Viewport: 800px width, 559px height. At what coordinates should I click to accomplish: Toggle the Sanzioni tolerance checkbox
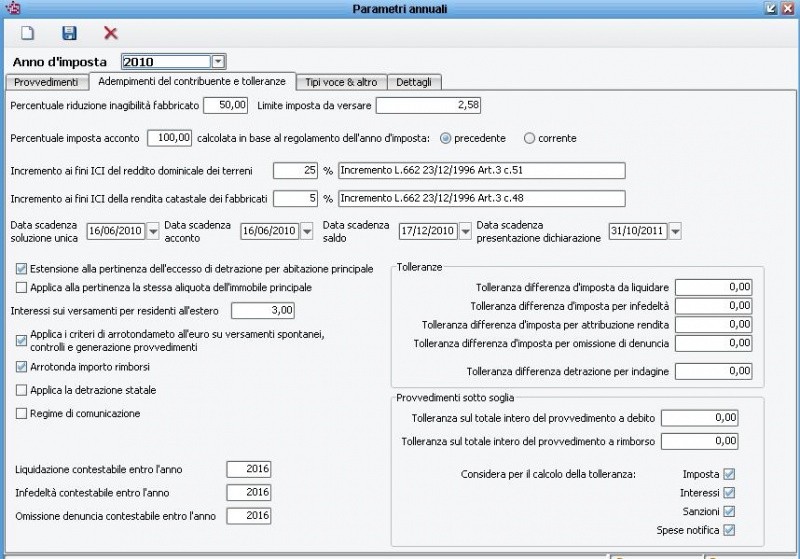pos(730,512)
